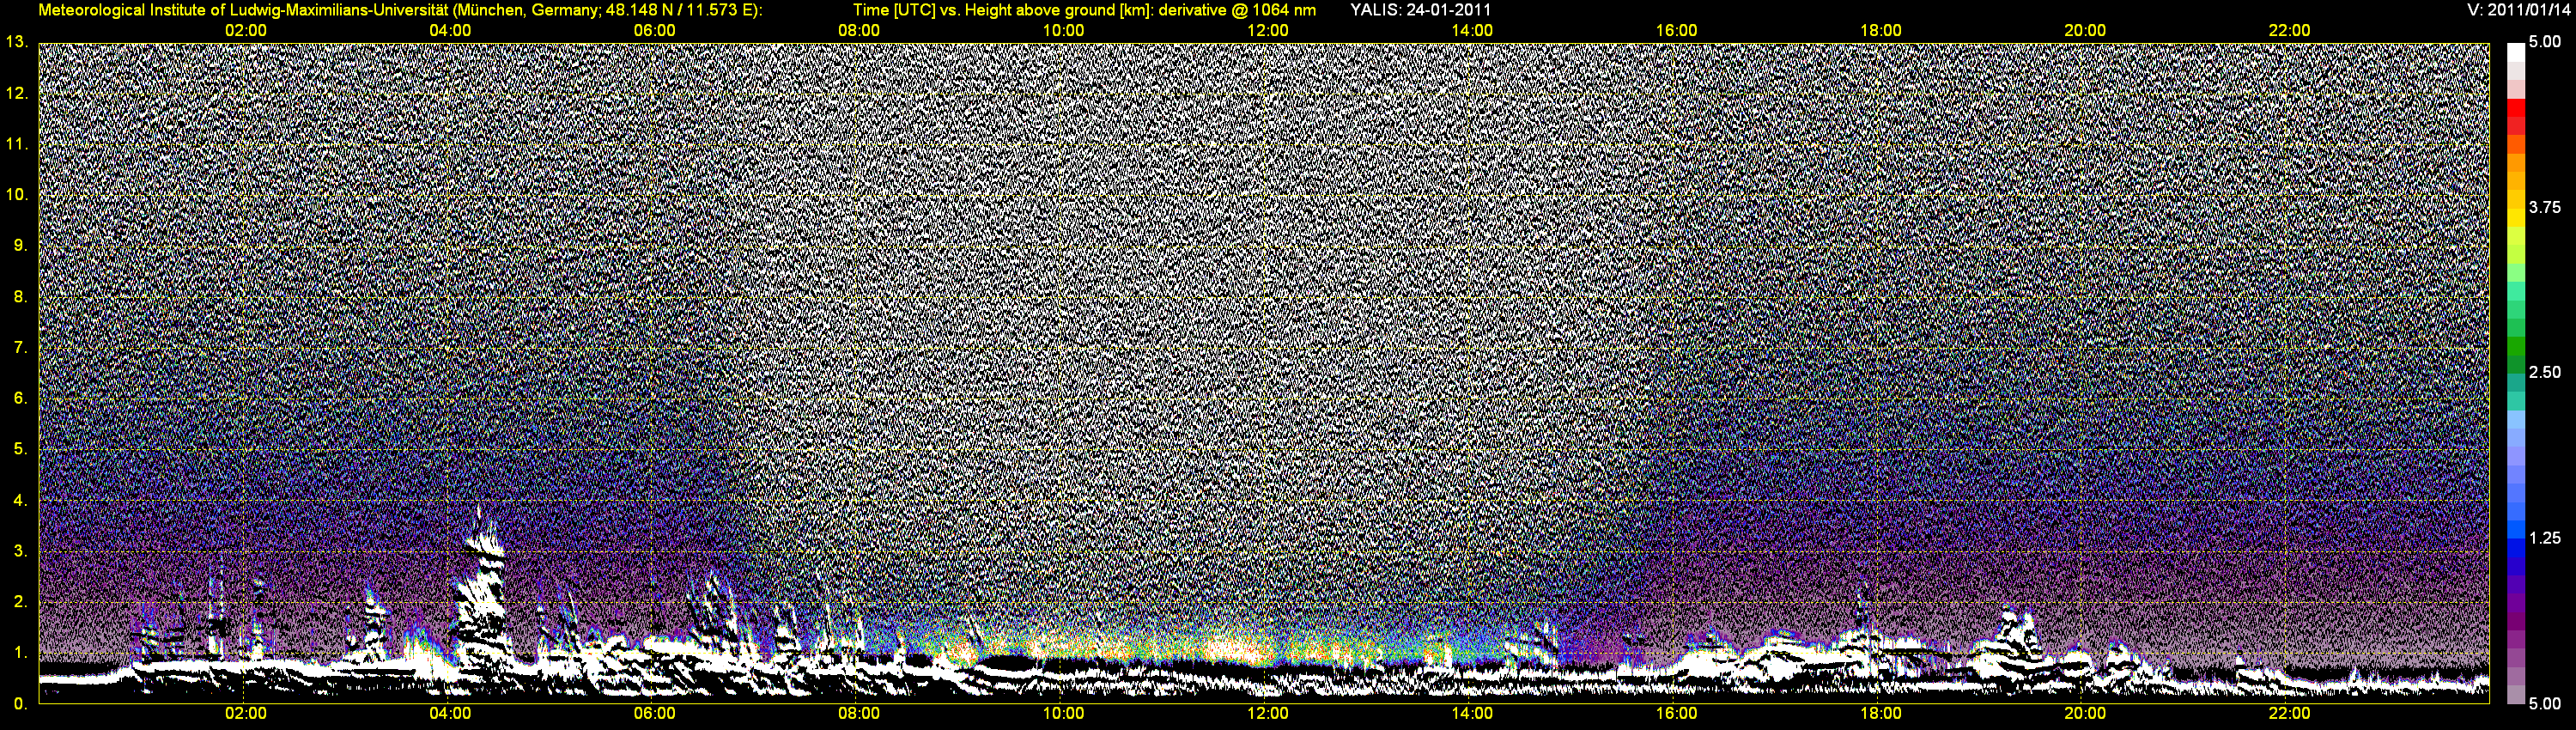Pick the 04:00 label on the lower time axis

coord(450,714)
